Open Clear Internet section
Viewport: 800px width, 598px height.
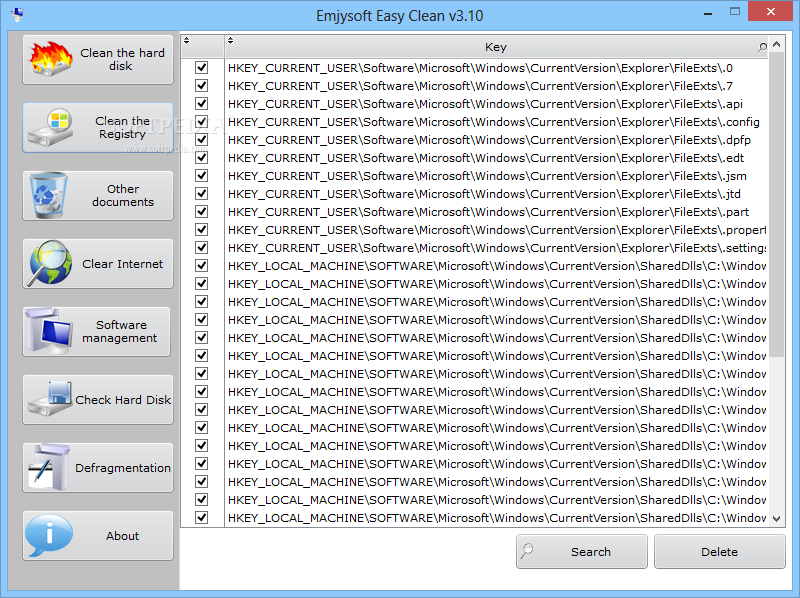(98, 264)
